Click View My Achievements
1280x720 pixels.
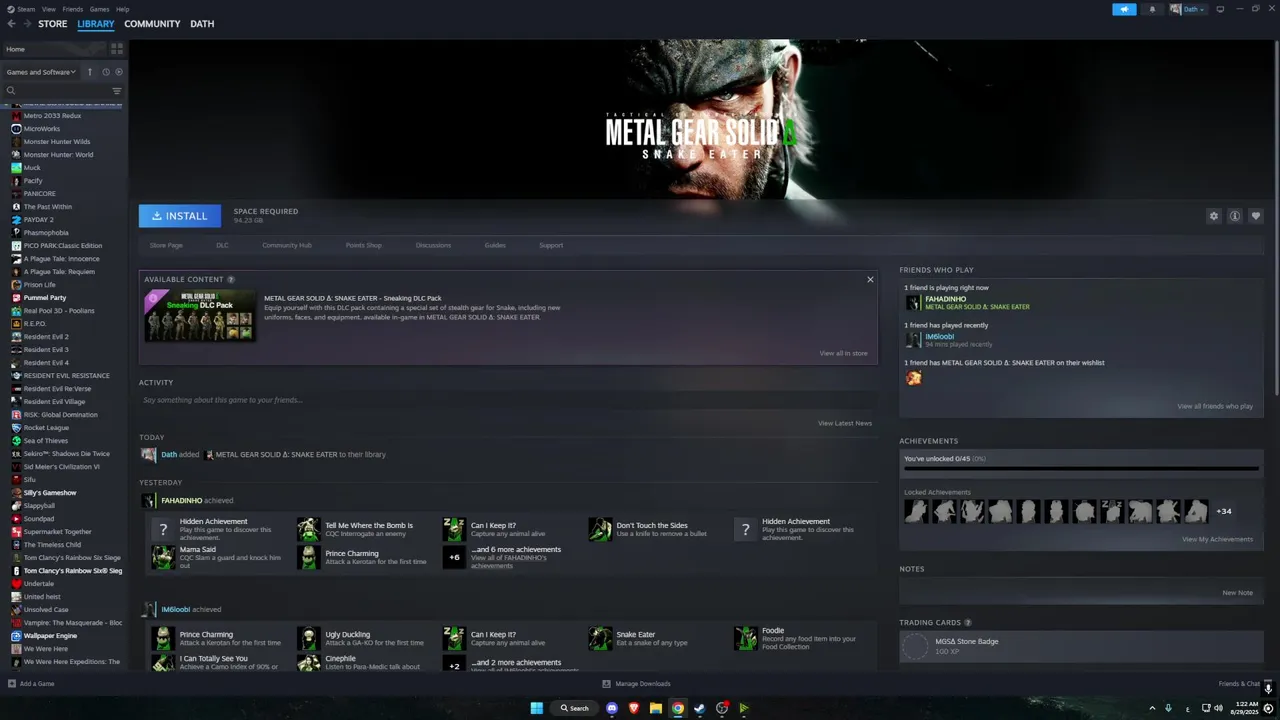pyautogui.click(x=1217, y=539)
